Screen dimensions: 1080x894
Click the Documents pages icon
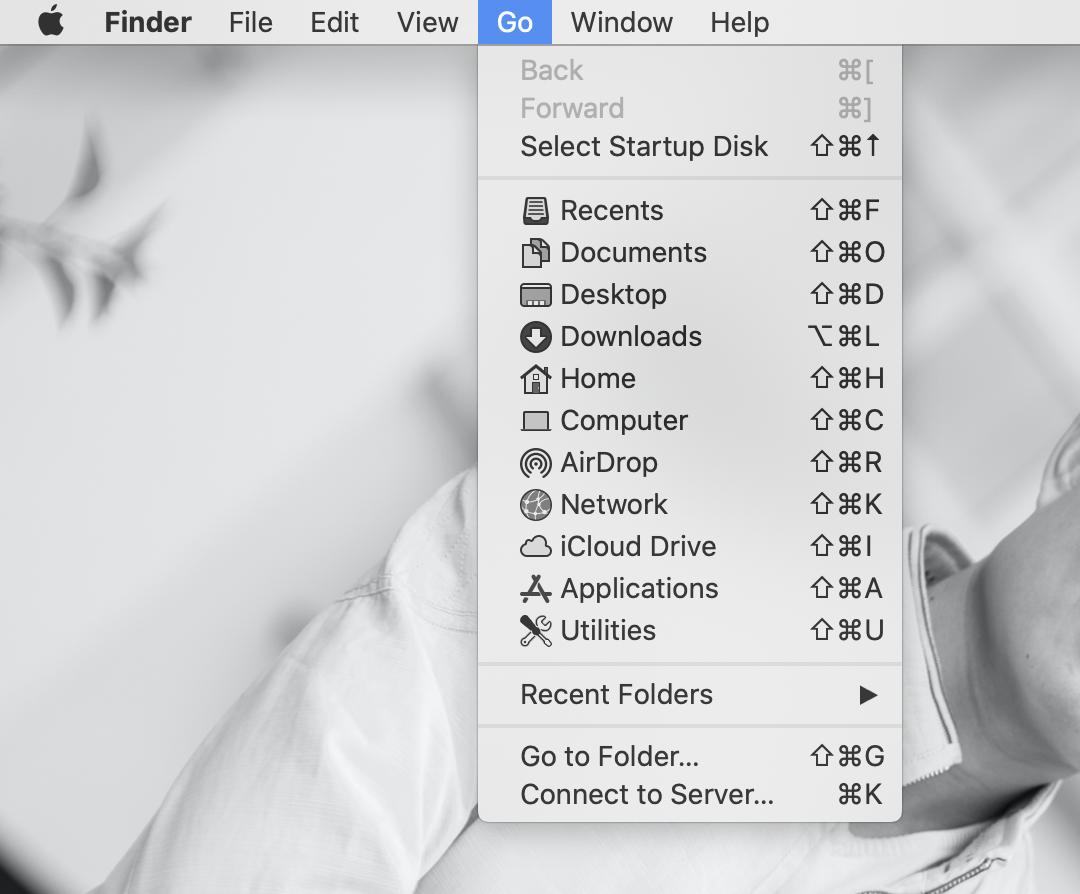(535, 253)
